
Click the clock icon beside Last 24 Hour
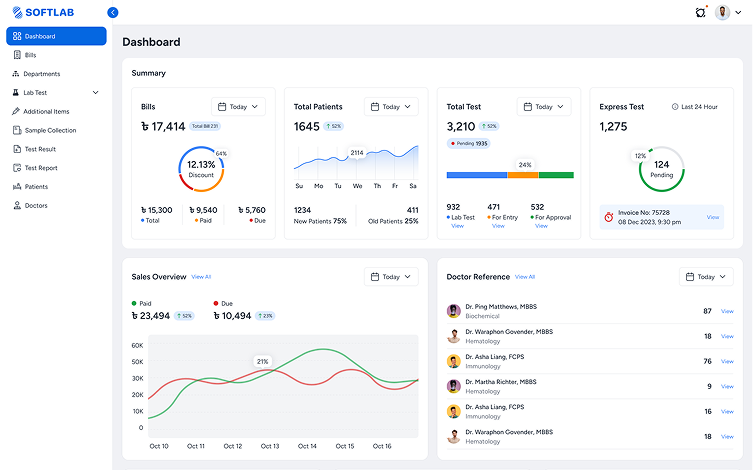pyautogui.click(x=675, y=107)
